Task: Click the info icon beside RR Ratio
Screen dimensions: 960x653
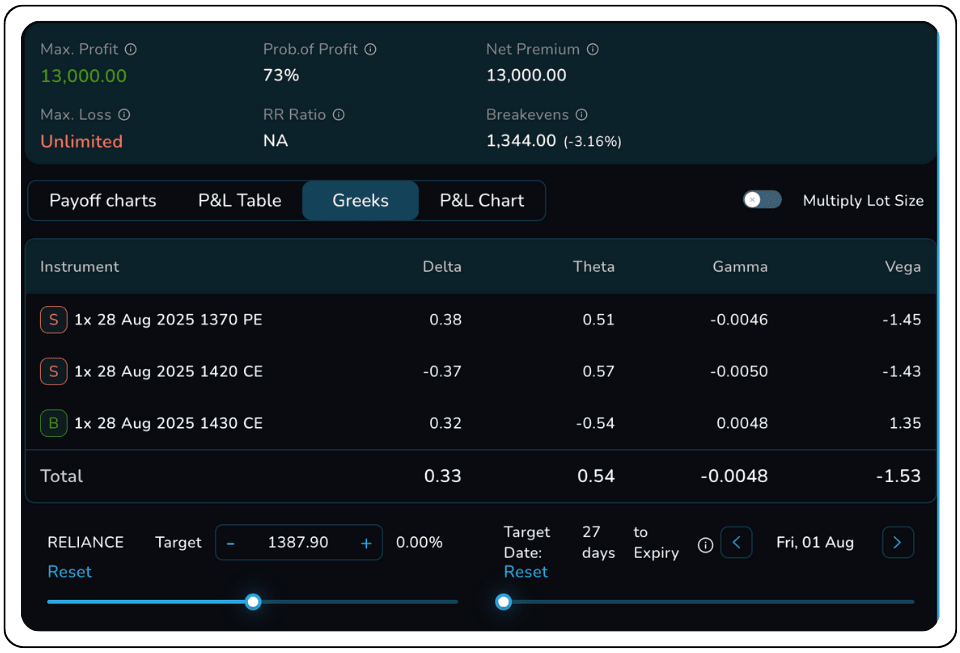Action: point(339,115)
